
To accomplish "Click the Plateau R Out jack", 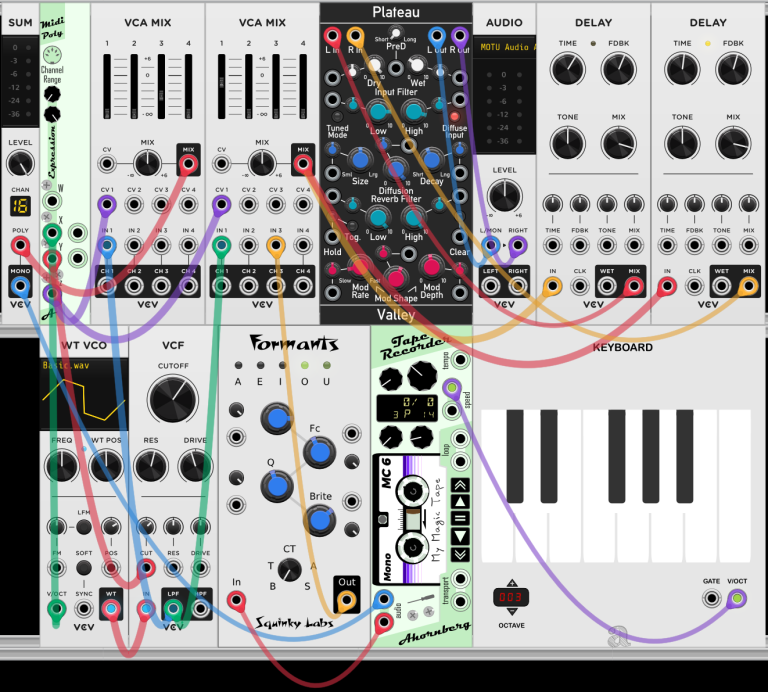I will tap(459, 36).
